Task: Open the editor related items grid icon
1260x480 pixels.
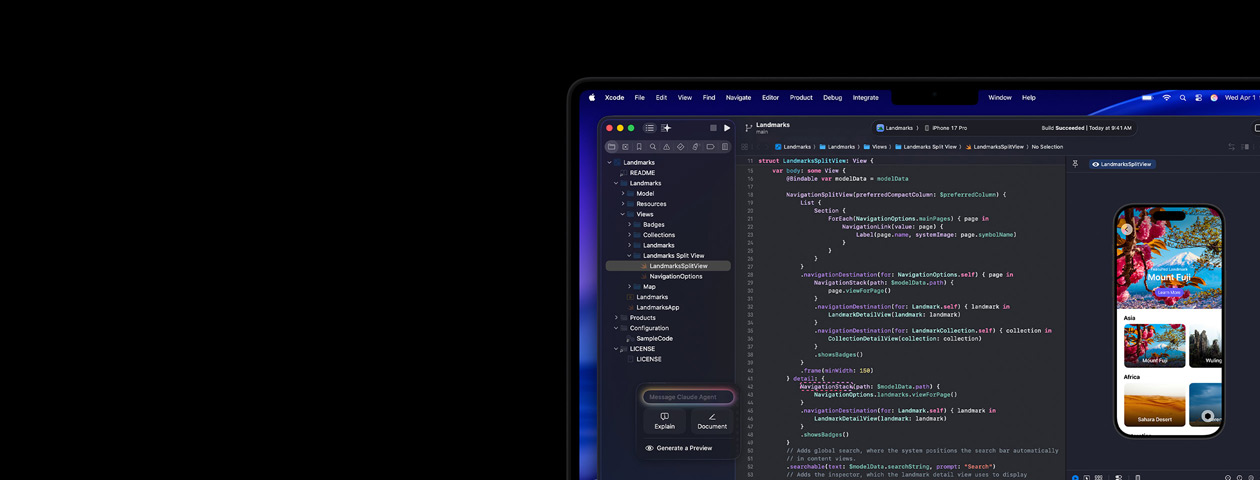Action: tap(745, 147)
